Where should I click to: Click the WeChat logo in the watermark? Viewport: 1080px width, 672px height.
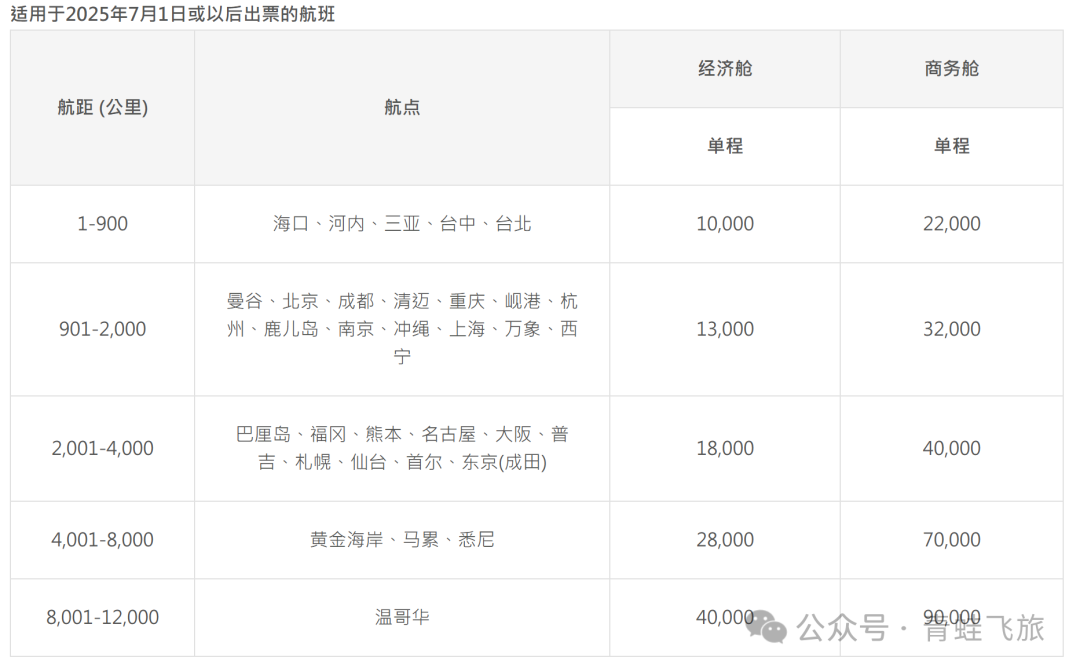tap(769, 627)
